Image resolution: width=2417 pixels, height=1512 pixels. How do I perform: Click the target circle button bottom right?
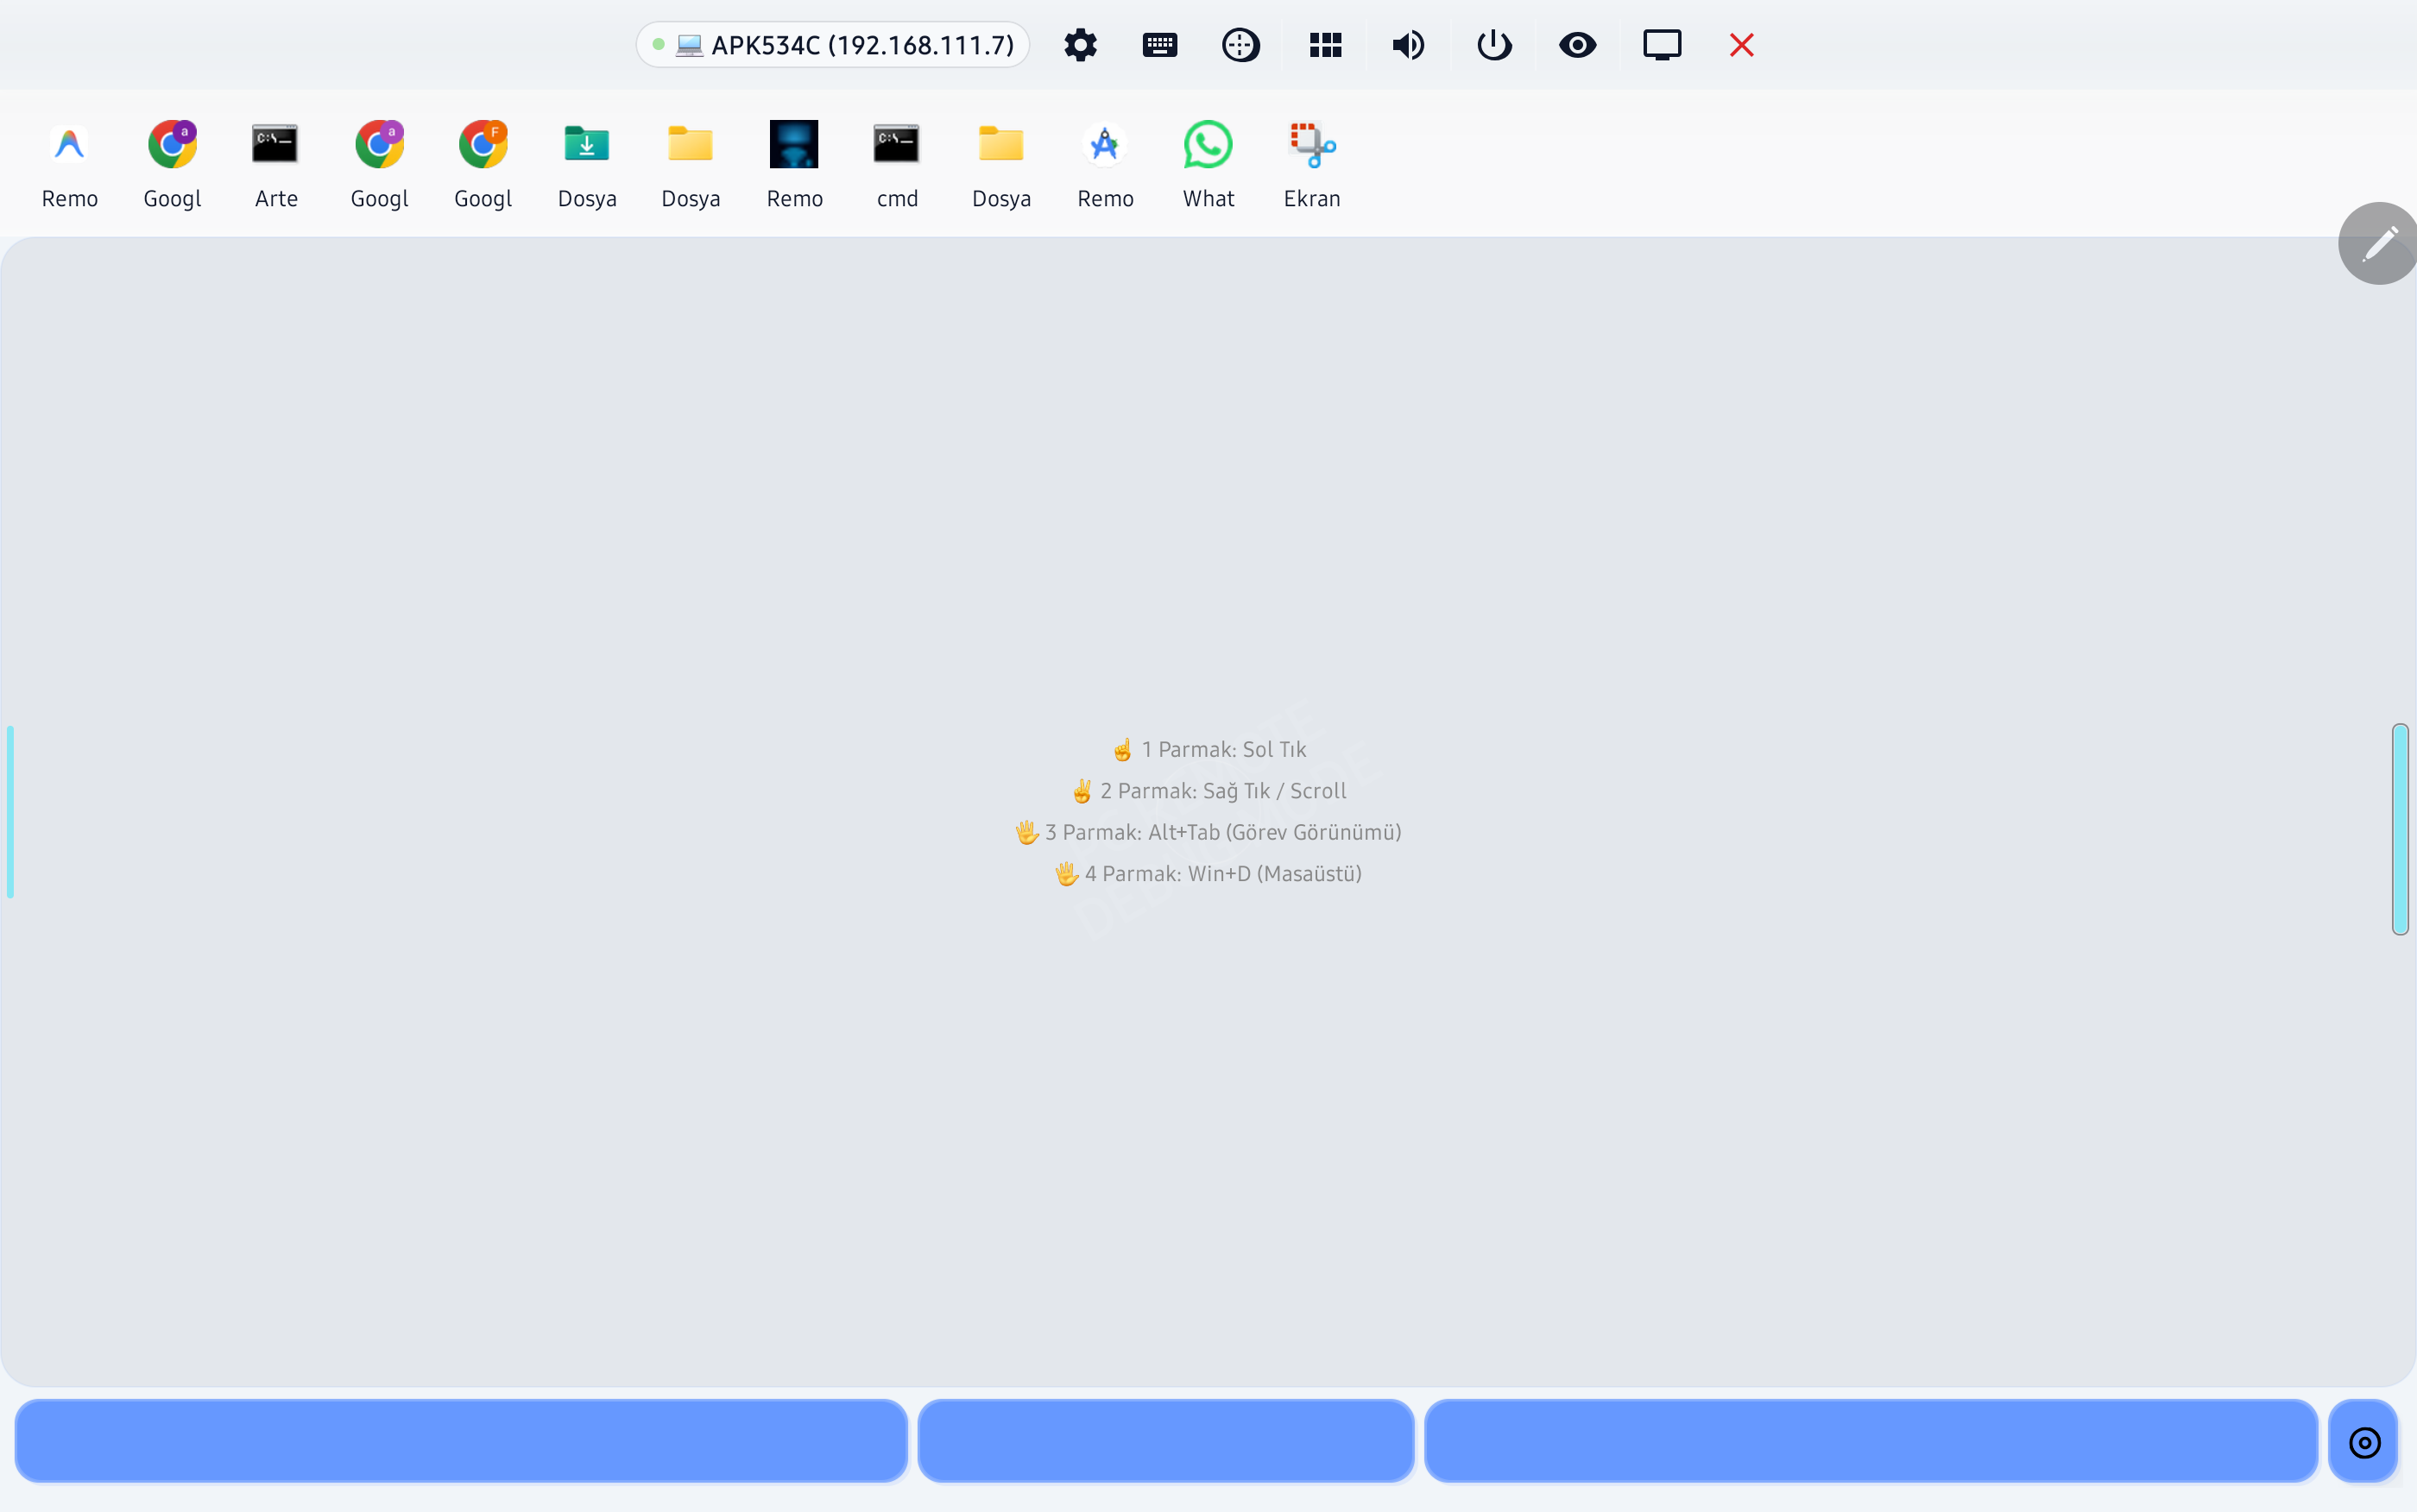[2364, 1442]
